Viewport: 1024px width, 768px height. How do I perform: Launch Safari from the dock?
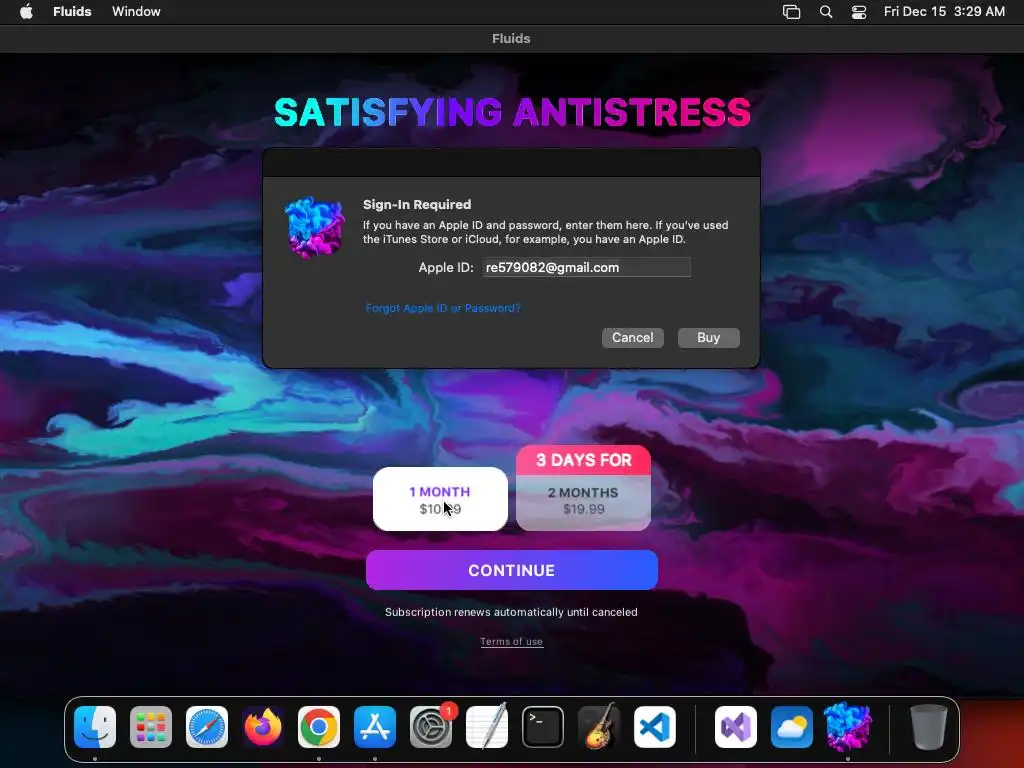[207, 727]
